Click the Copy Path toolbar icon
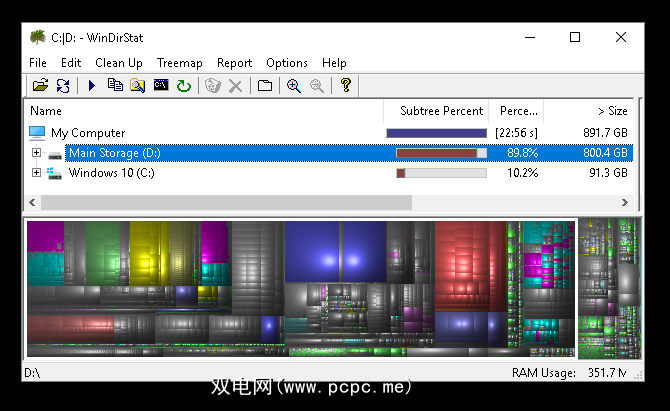The width and height of the screenshot is (670, 411). click(x=115, y=85)
